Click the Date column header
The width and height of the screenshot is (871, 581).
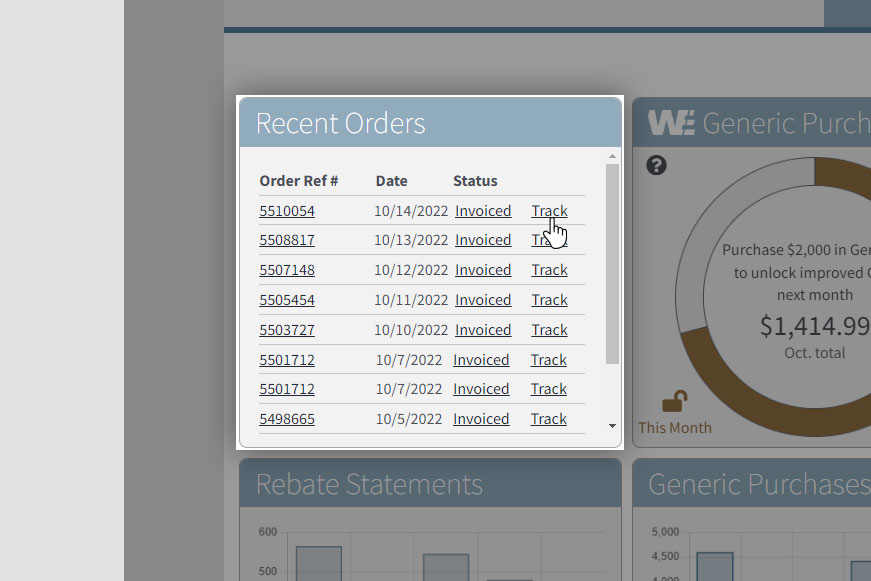pos(392,181)
